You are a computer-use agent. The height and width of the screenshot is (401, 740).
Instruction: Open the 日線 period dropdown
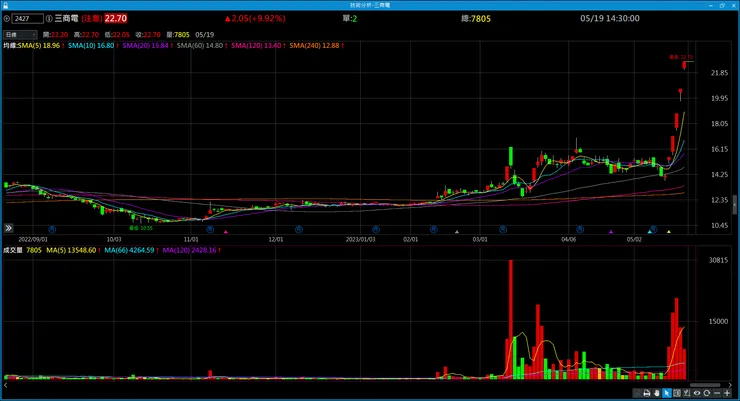click(20, 34)
